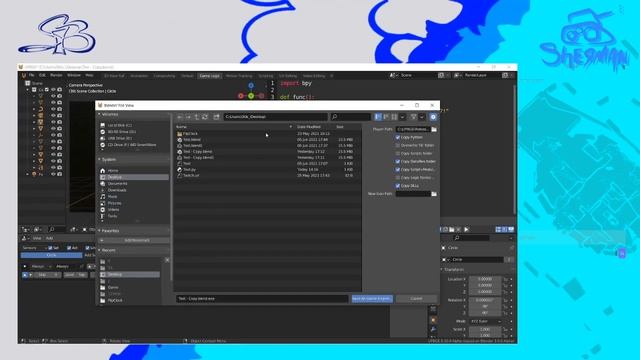
Task: Collapse the System panel
Action: click(99, 160)
